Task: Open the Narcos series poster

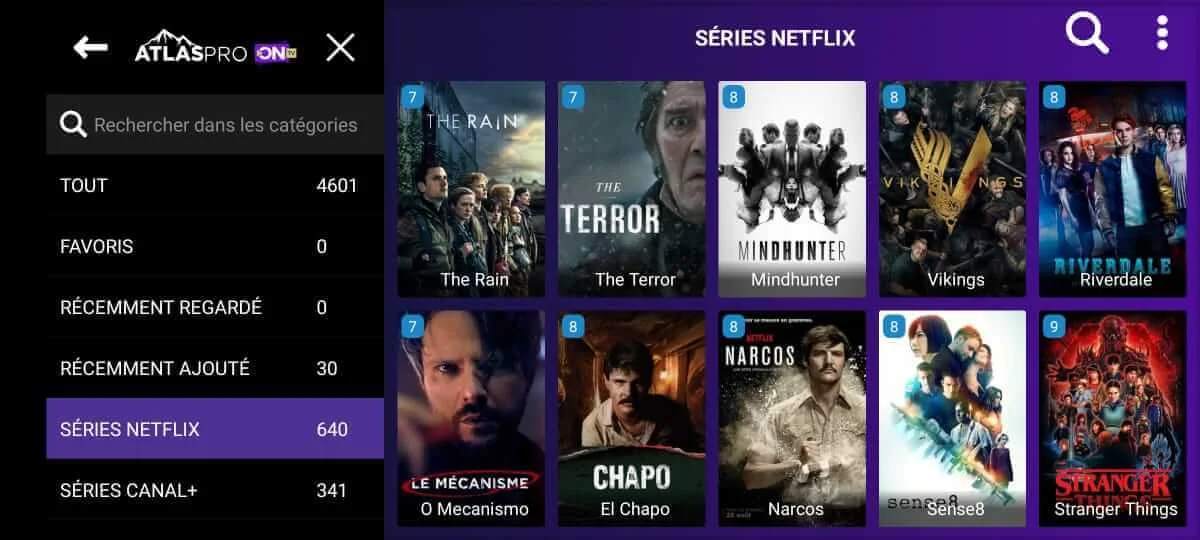Action: pos(792,418)
